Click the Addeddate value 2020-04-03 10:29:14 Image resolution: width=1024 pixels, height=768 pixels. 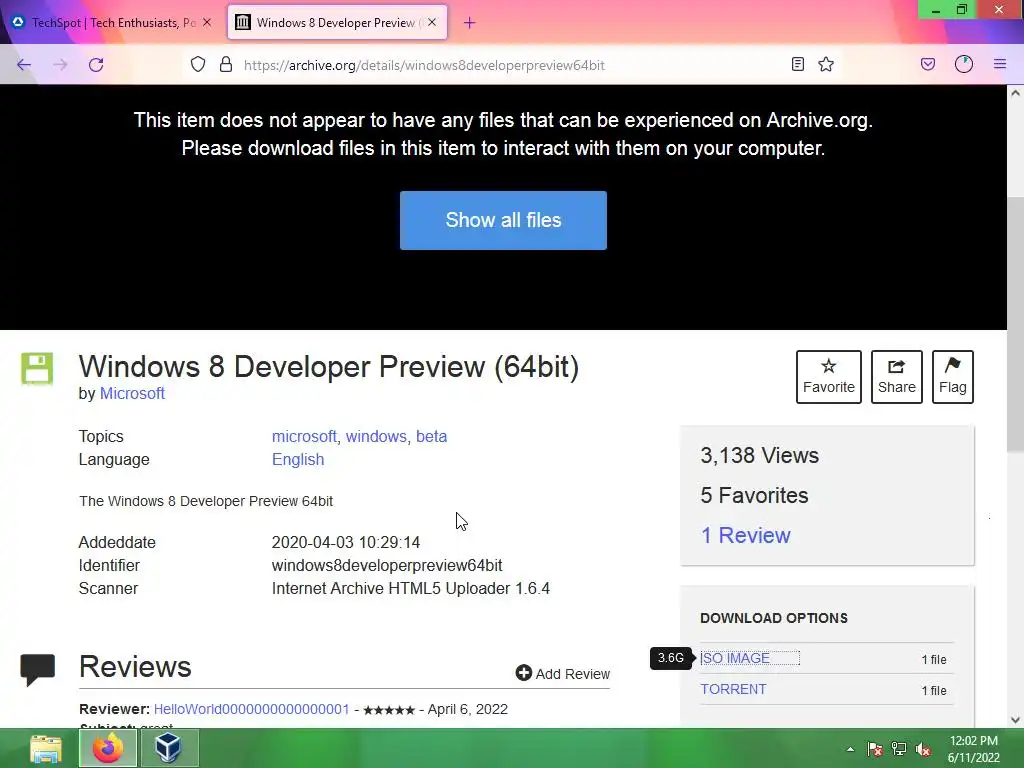pyautogui.click(x=345, y=543)
